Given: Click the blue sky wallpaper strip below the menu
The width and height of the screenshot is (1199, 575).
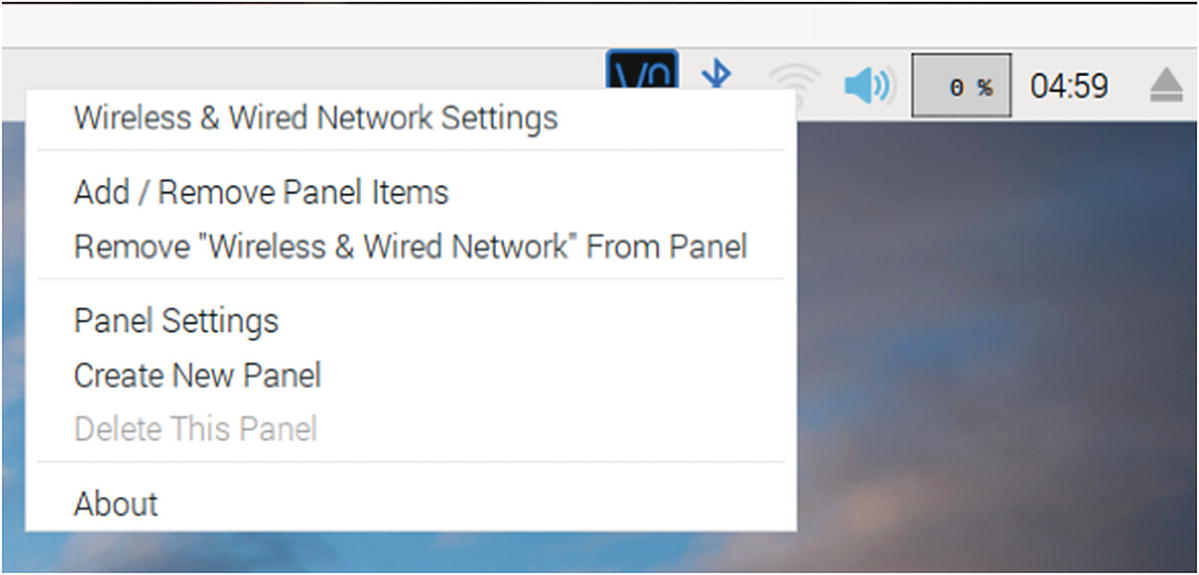Looking at the screenshot, I should (x=400, y=552).
